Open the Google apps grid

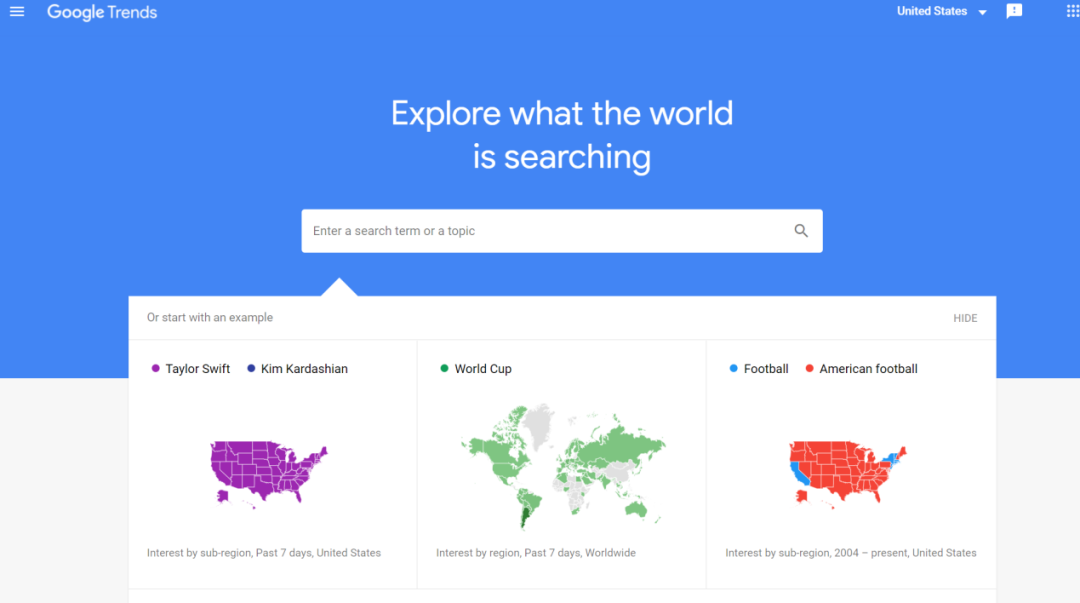1073,12
